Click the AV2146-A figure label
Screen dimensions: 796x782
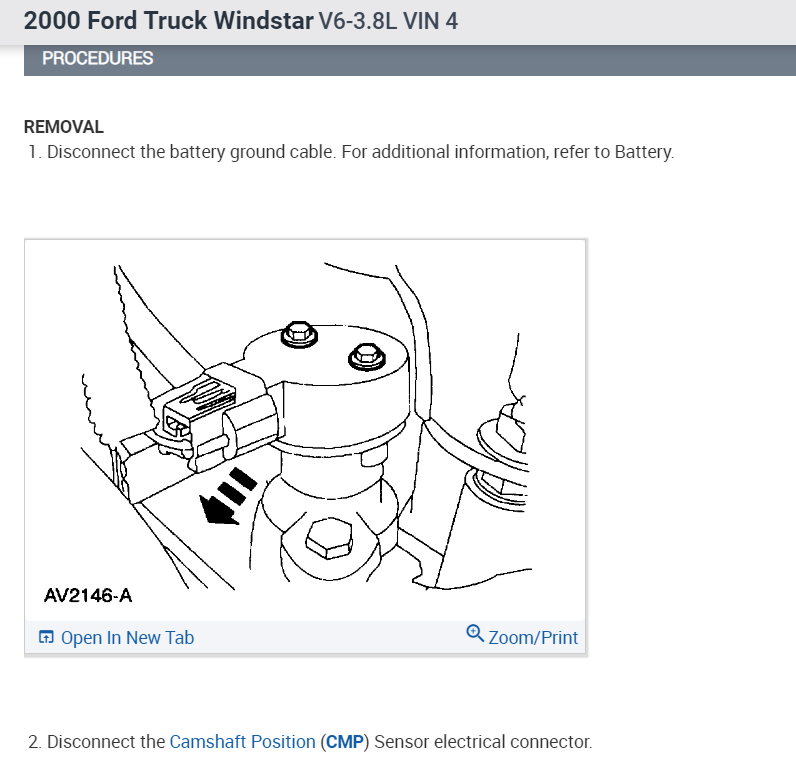point(88,595)
